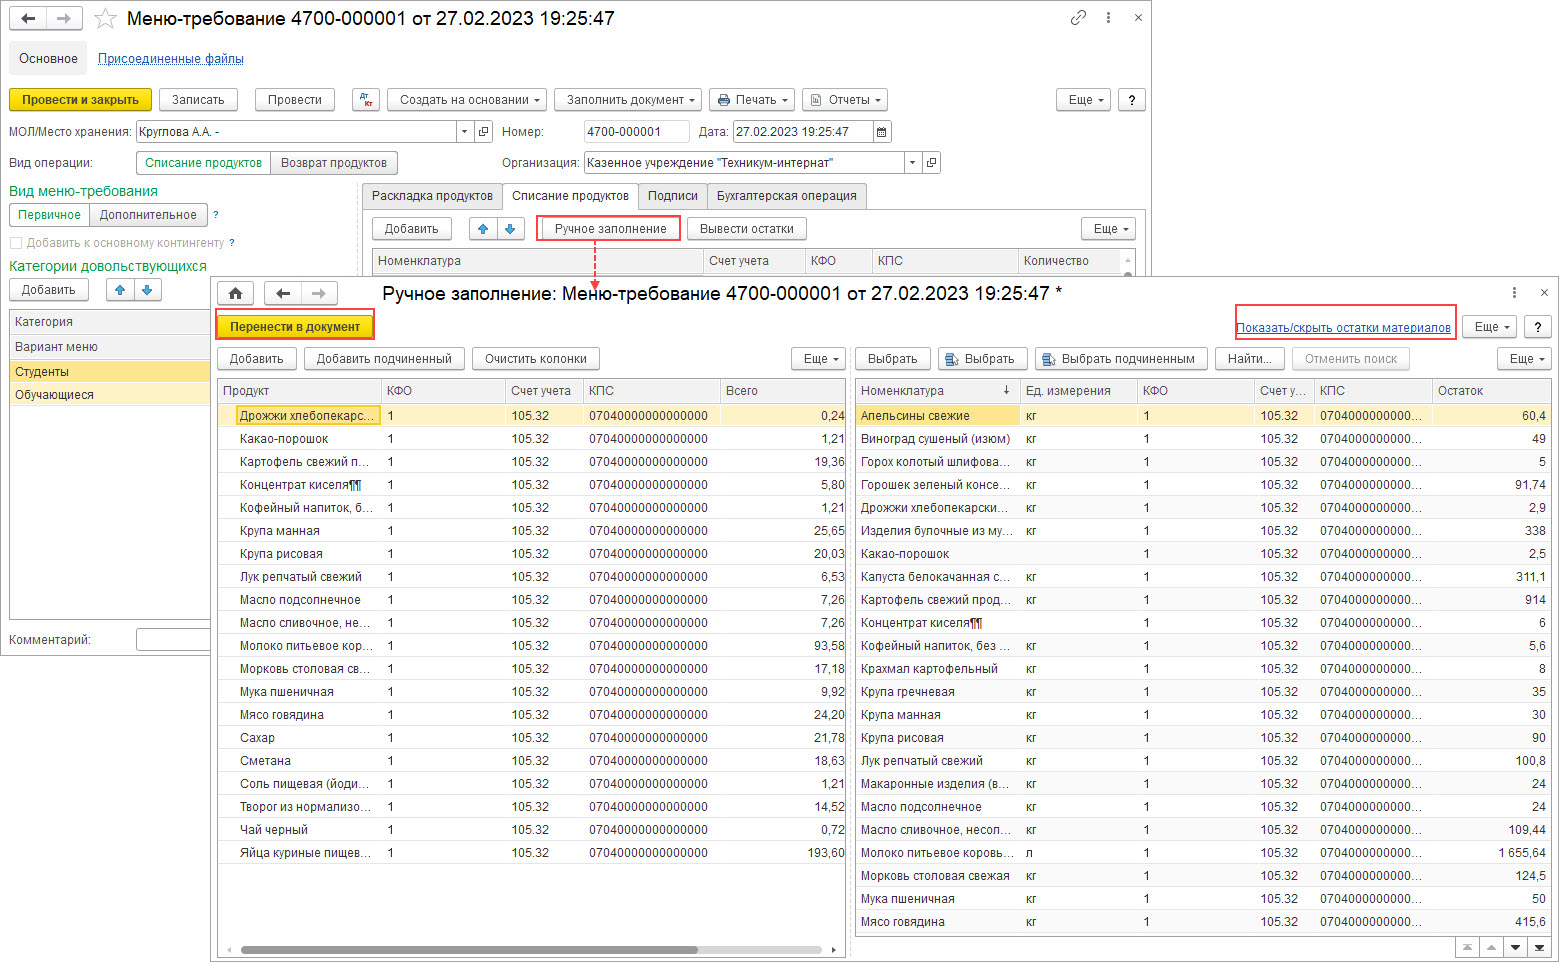Image resolution: width=1559 pixels, height=962 pixels.
Task: Open Организация record with open icon
Action: [x=931, y=163]
